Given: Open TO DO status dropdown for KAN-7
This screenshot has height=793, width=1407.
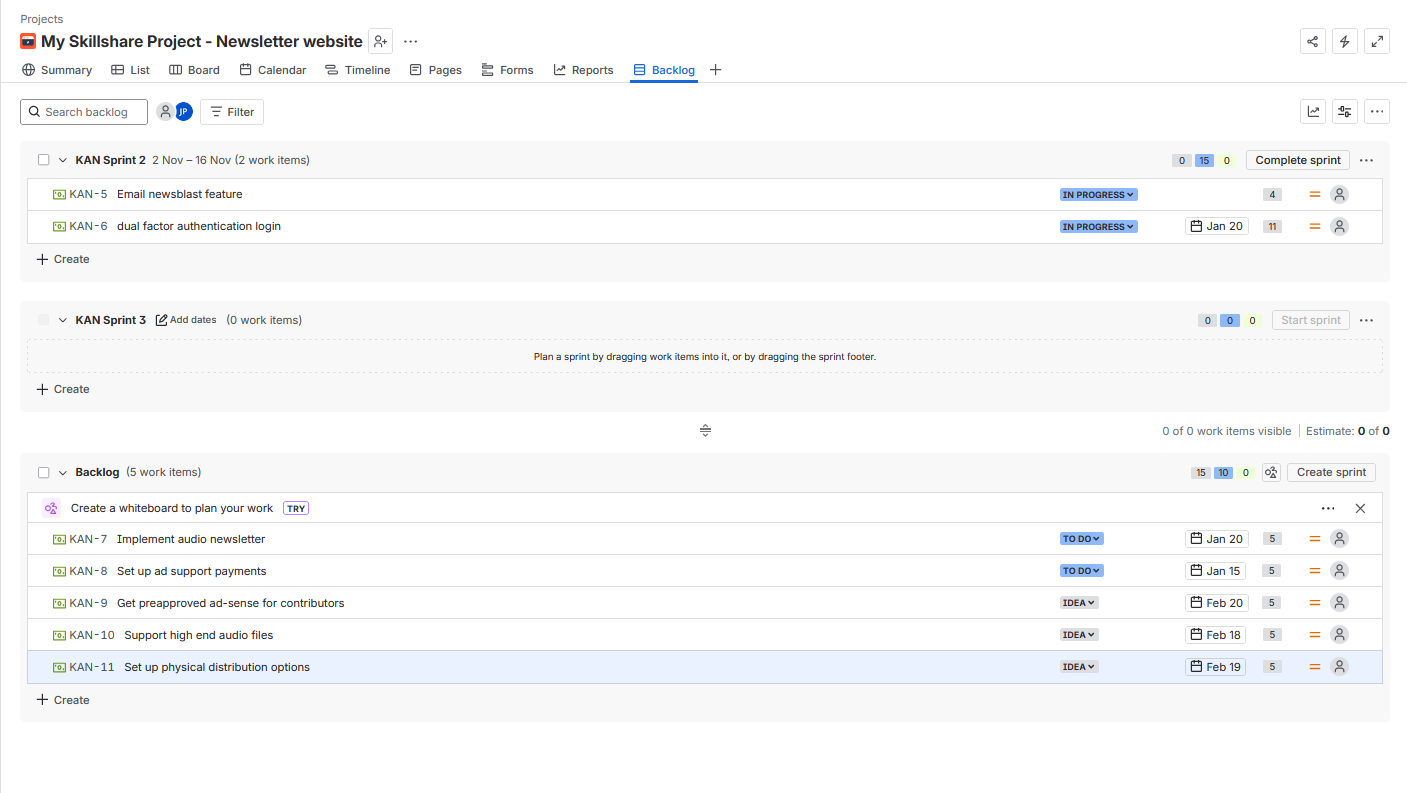Looking at the screenshot, I should (1081, 539).
